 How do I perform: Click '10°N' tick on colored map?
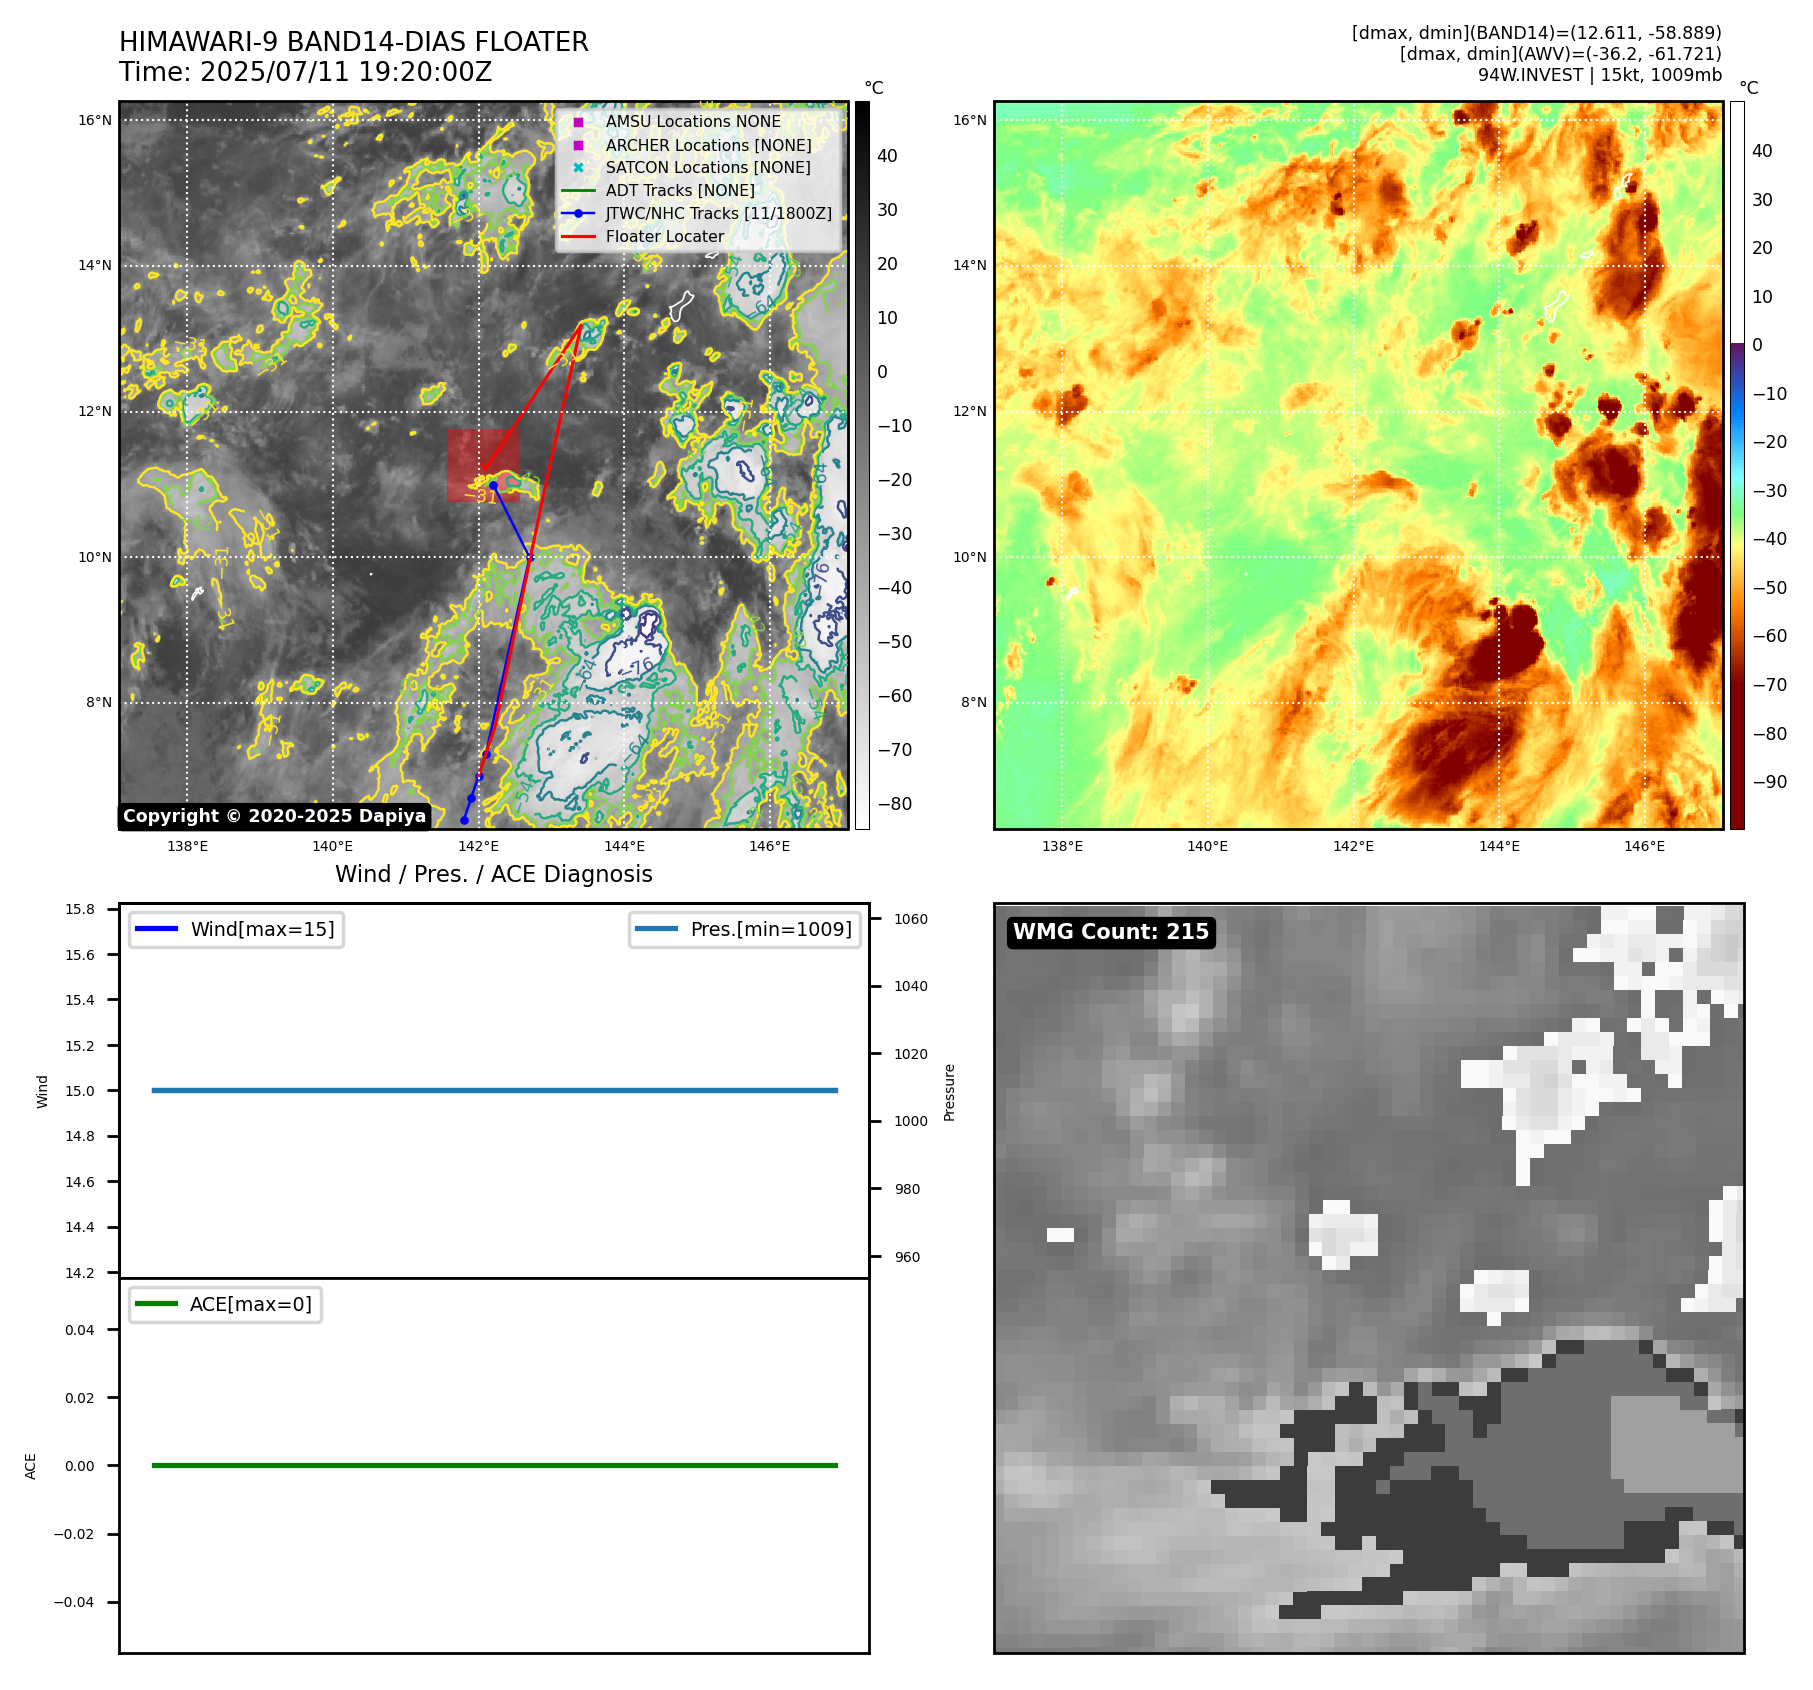(x=970, y=557)
